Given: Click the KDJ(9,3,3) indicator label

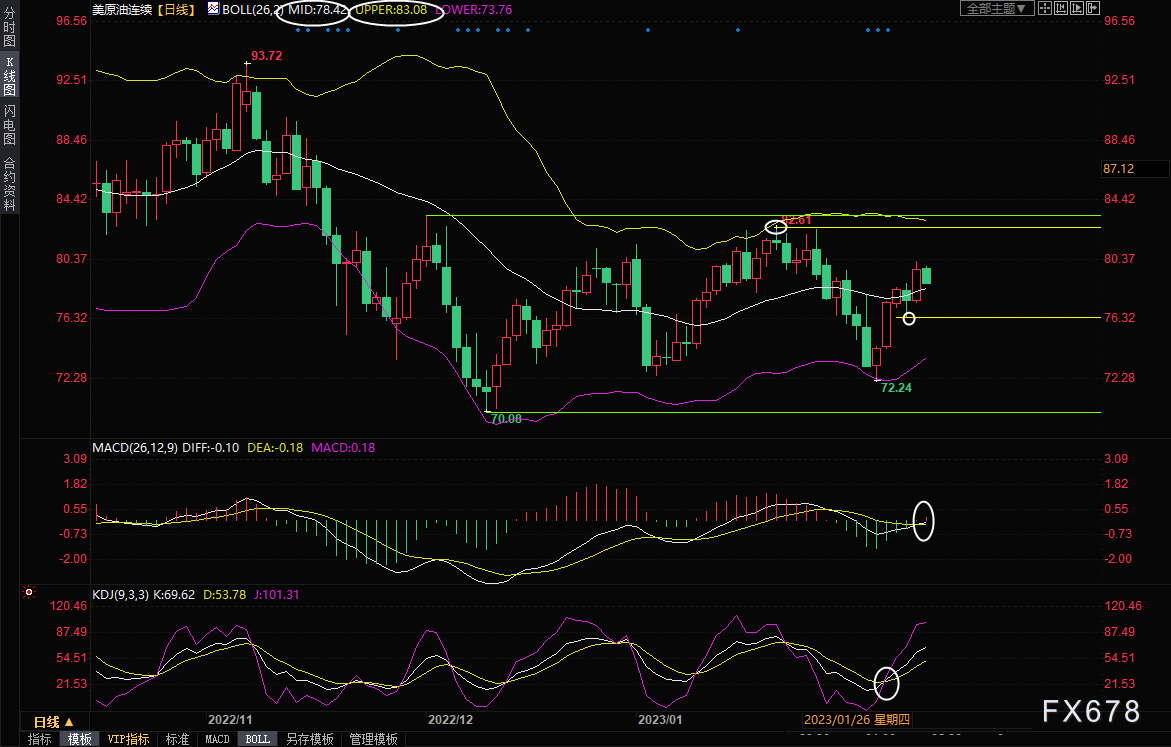Looking at the screenshot, I should (x=120, y=595).
